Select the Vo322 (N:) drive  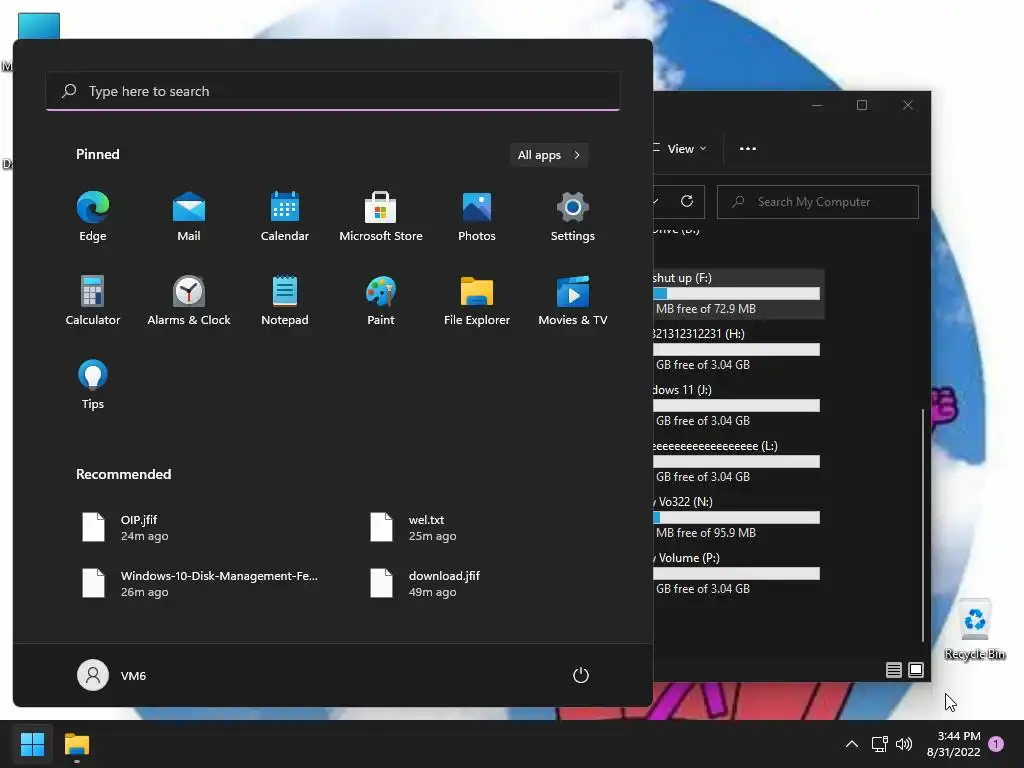(x=738, y=517)
